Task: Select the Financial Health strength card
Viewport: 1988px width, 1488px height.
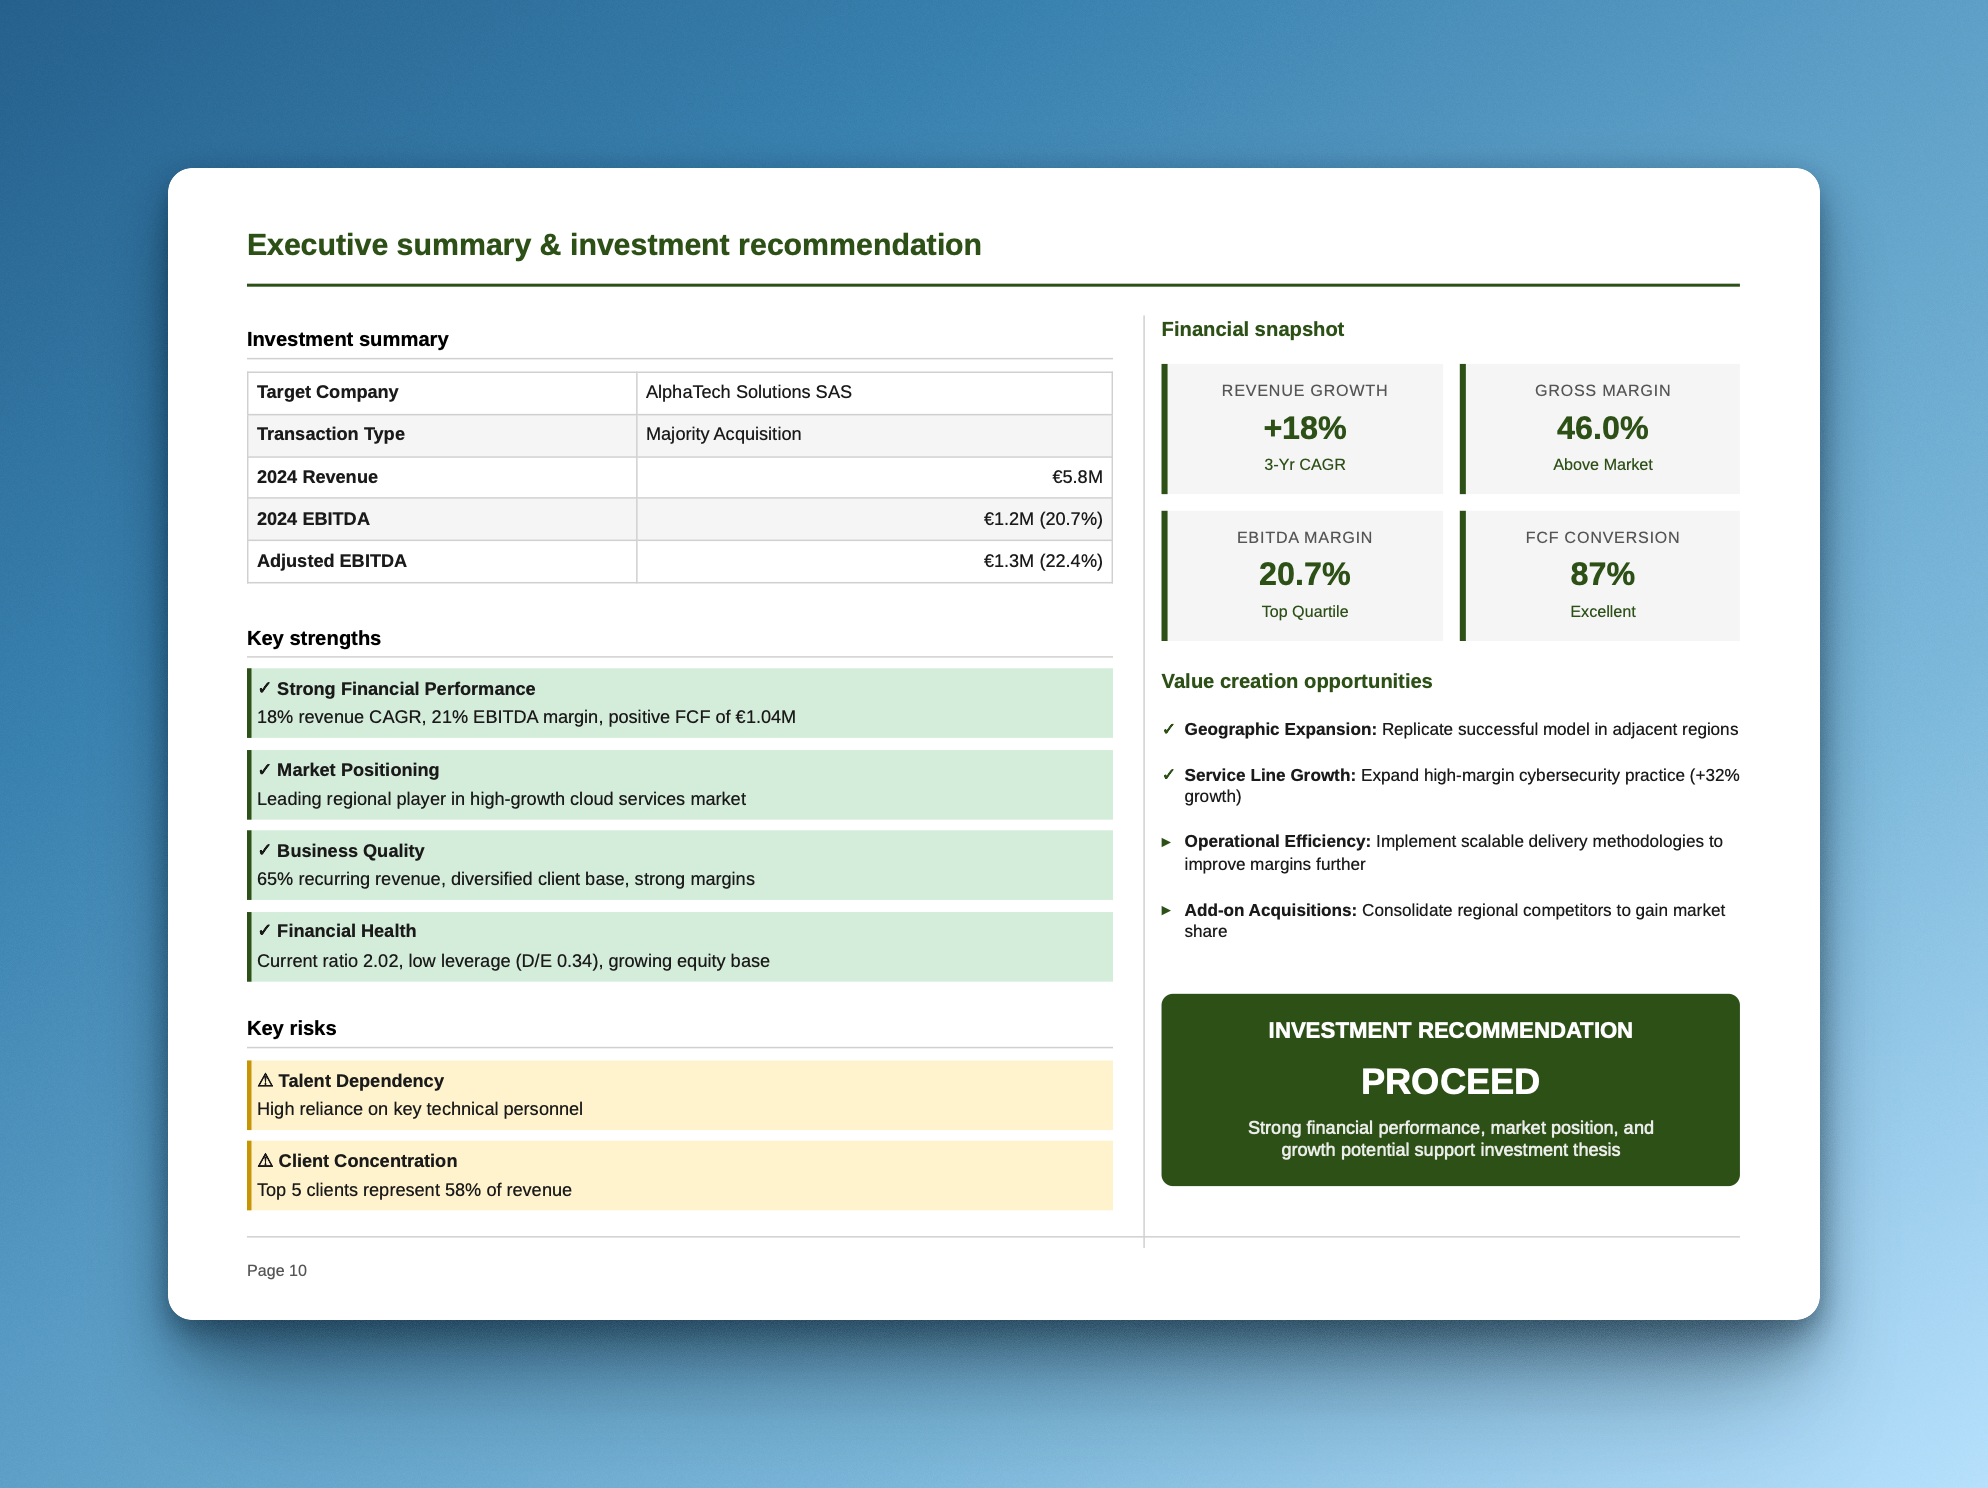Action: pos(680,946)
